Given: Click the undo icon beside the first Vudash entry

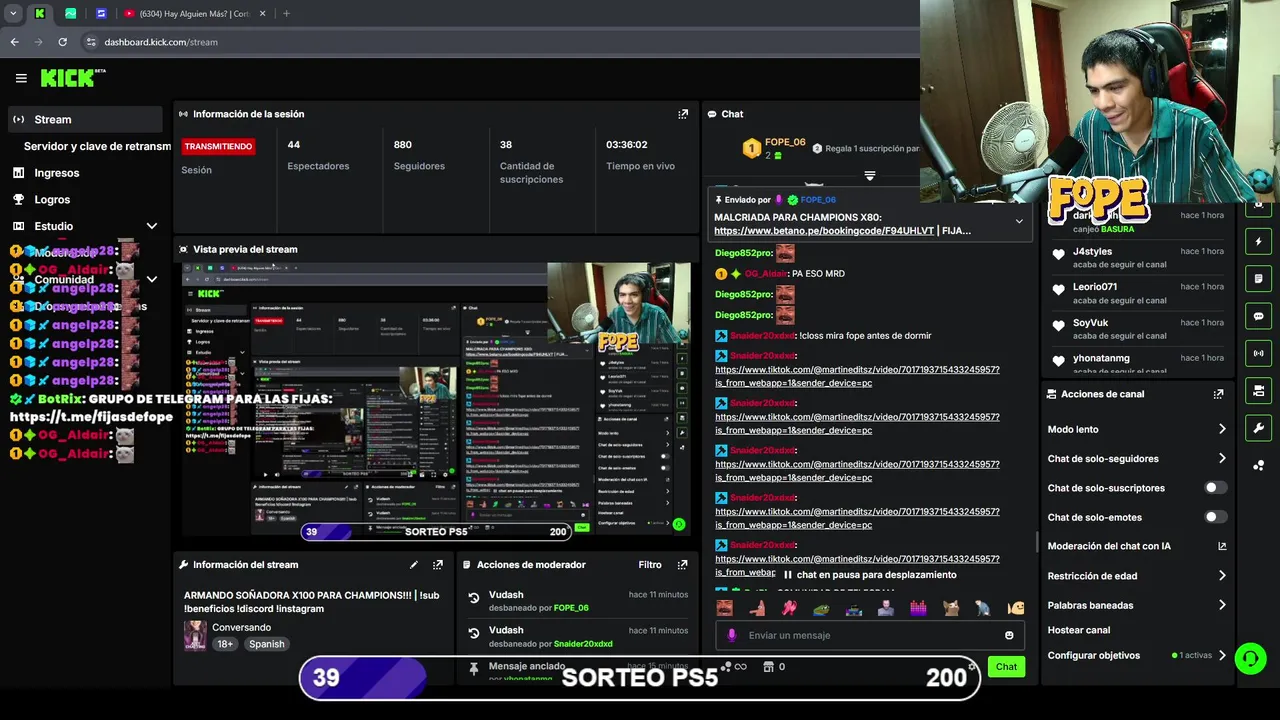Looking at the screenshot, I should 474,598.
